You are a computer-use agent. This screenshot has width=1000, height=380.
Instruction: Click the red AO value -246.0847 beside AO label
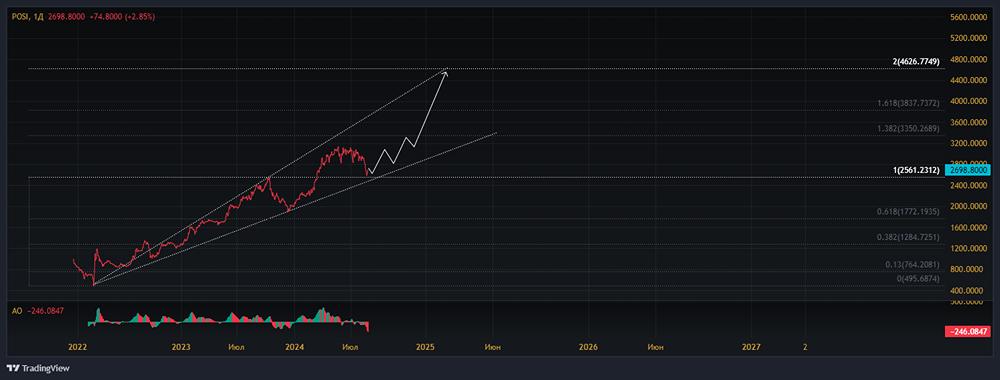(x=46, y=311)
